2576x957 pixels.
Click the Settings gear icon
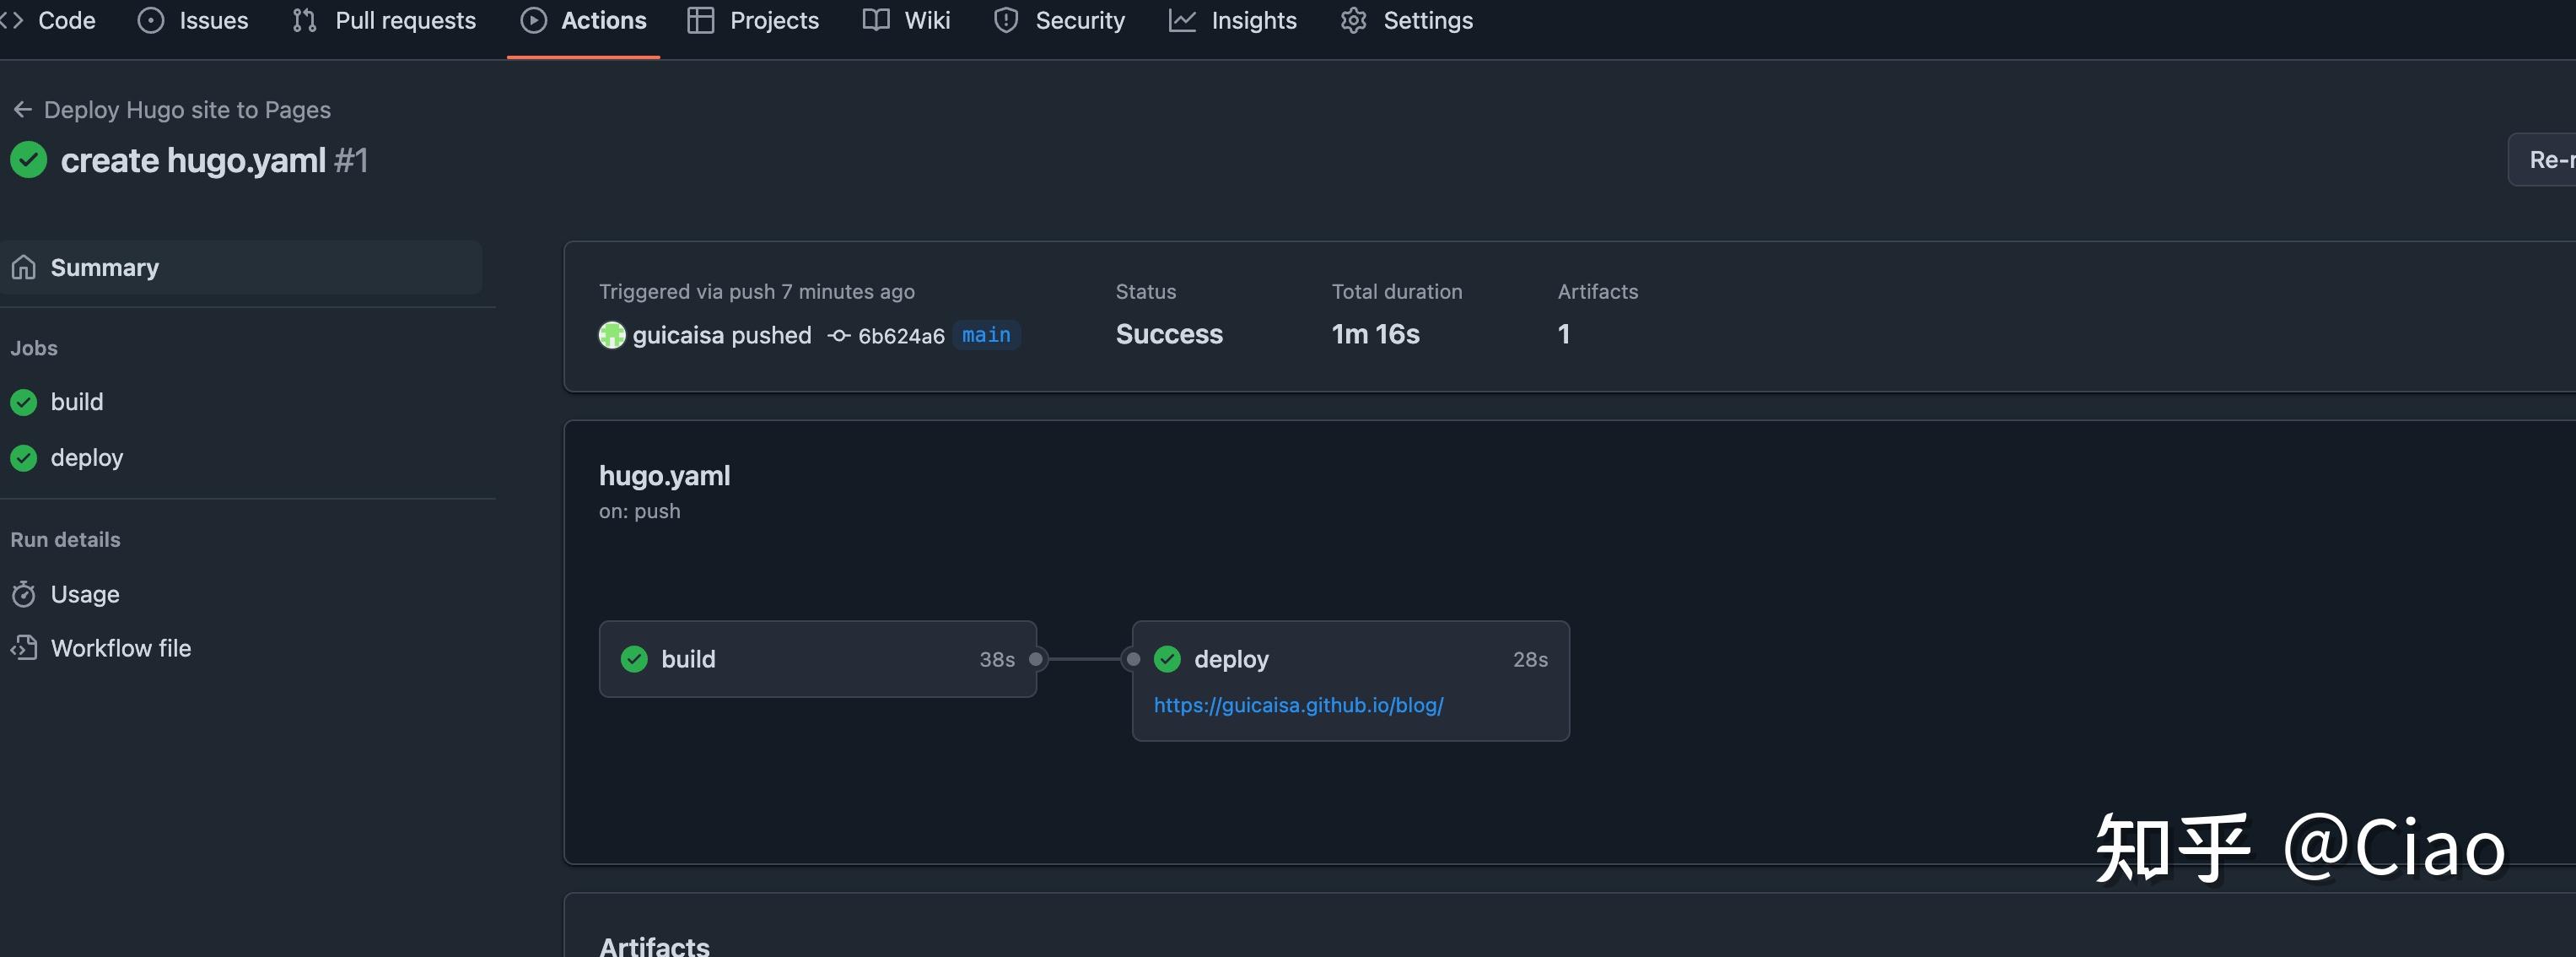1353,20
